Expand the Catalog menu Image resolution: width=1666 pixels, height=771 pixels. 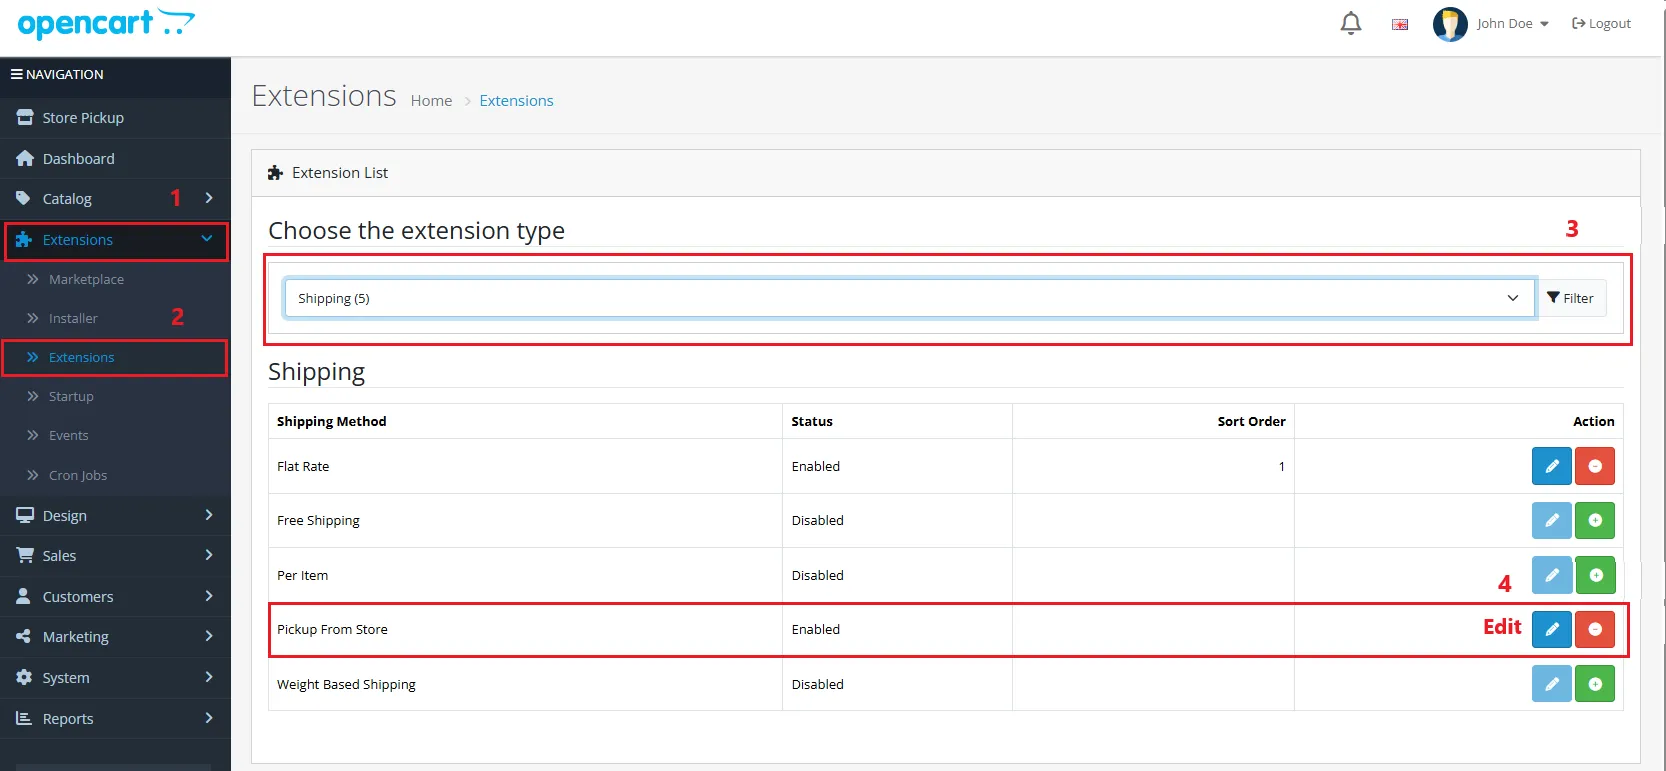115,199
